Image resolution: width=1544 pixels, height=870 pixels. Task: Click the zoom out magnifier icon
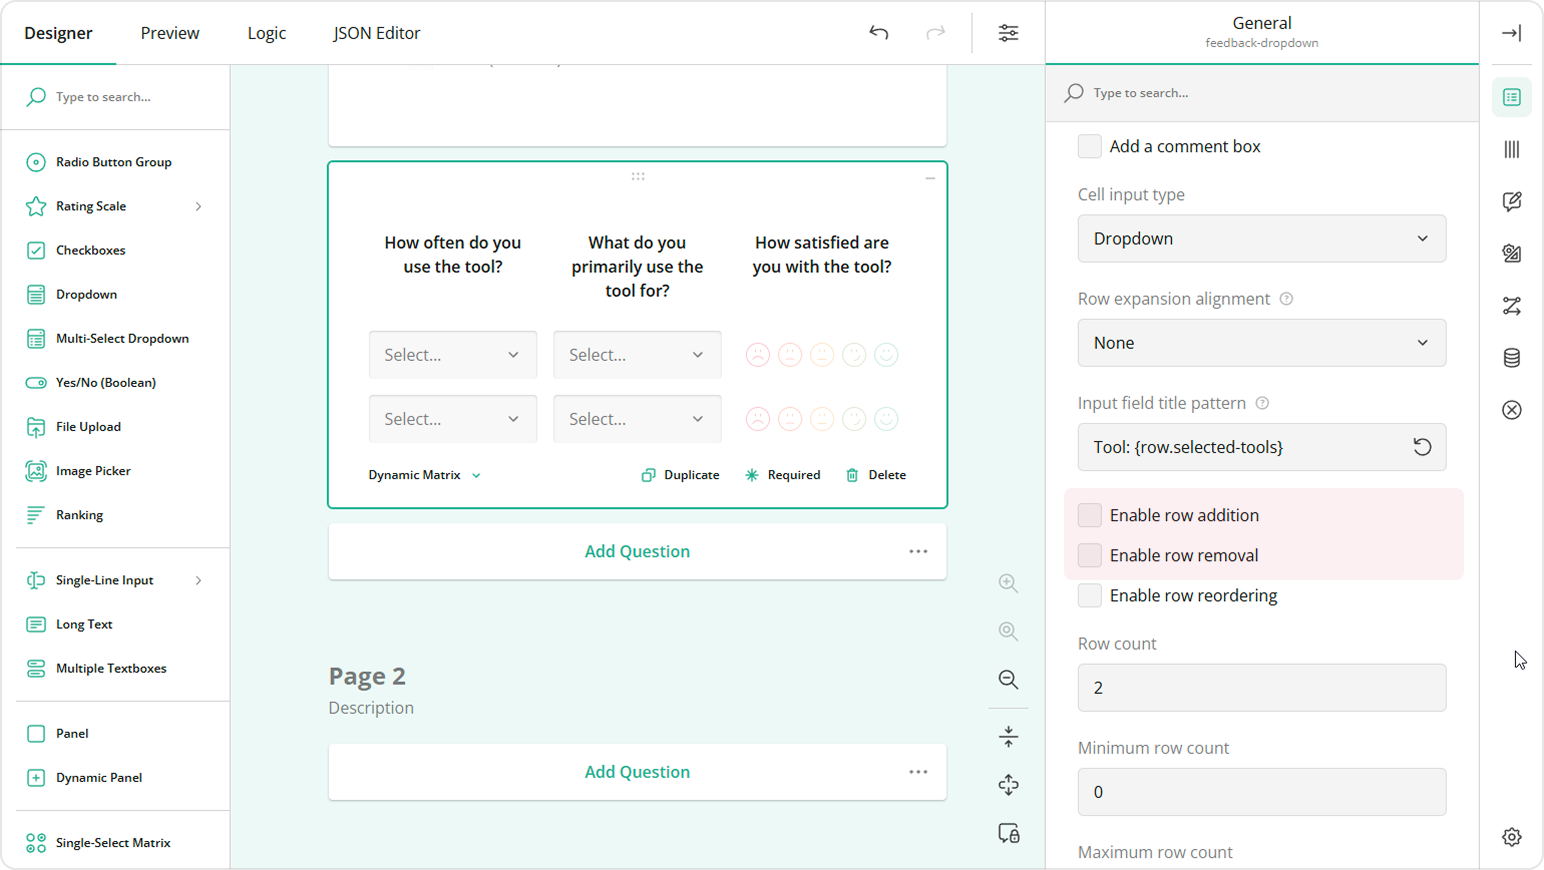[x=1008, y=680]
